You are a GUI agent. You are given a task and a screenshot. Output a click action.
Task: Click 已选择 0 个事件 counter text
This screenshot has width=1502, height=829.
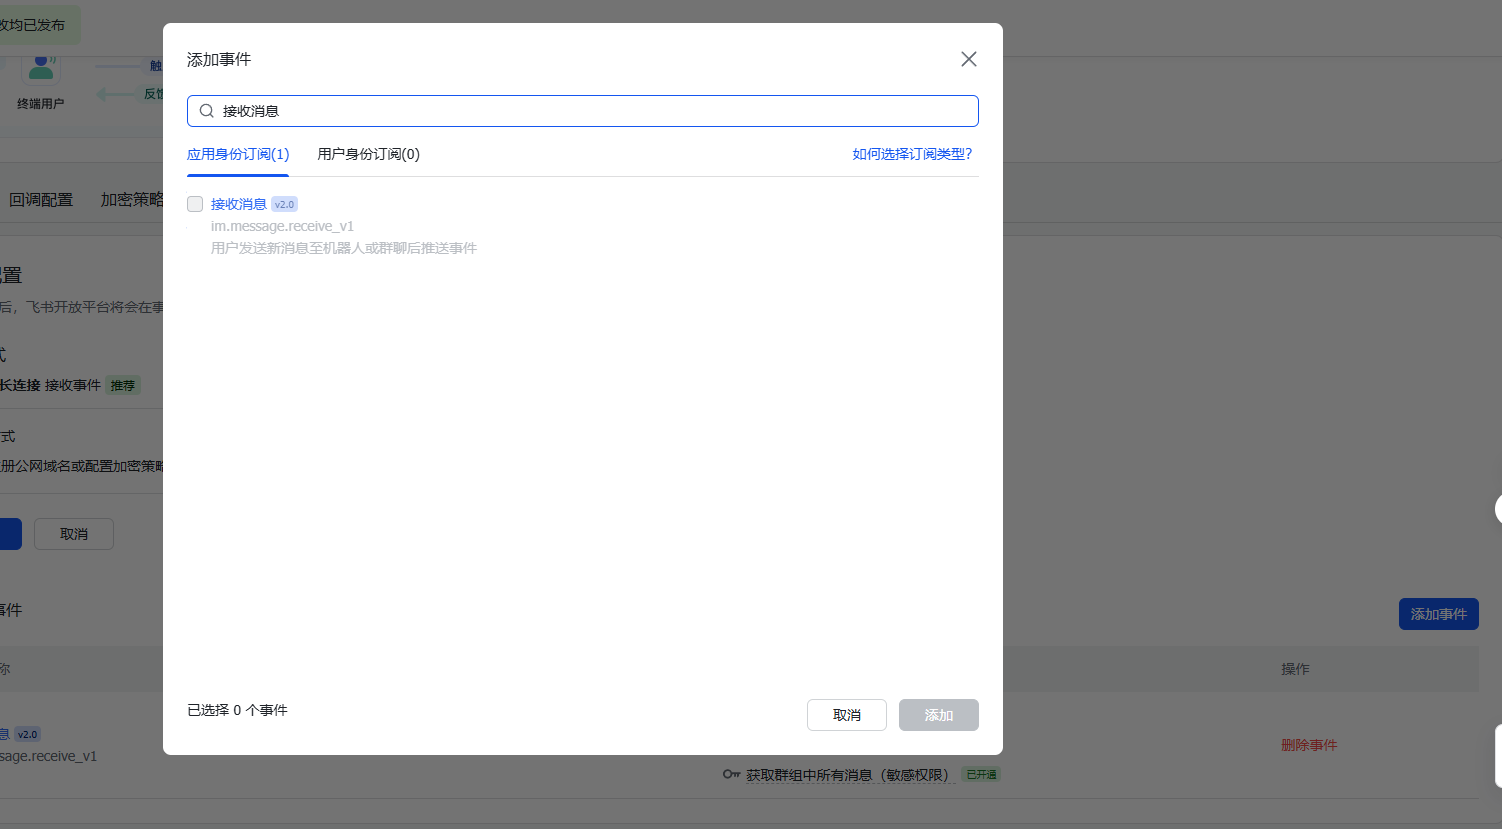tap(237, 710)
